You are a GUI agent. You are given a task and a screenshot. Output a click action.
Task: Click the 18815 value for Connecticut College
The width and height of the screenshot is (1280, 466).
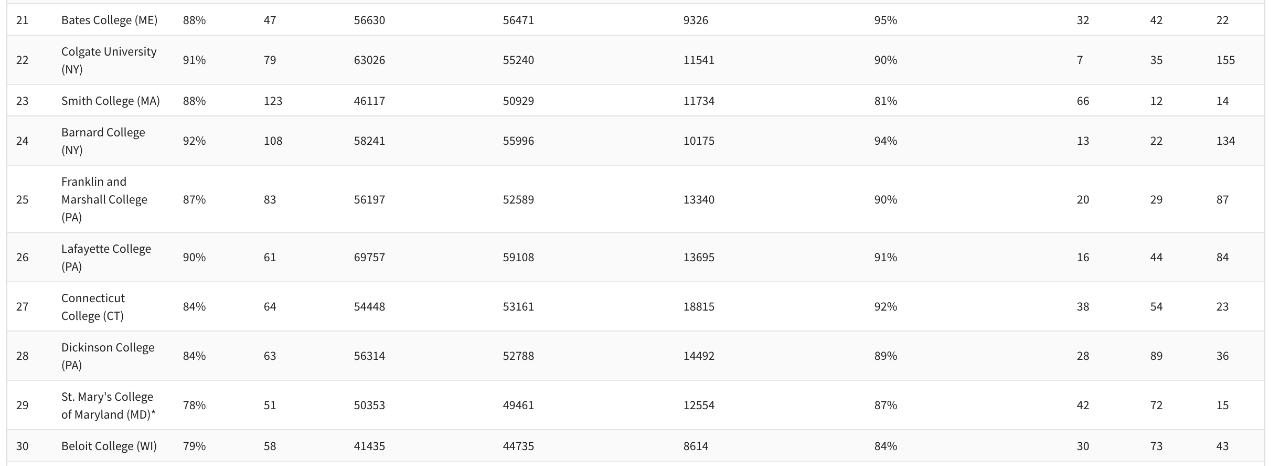click(699, 307)
